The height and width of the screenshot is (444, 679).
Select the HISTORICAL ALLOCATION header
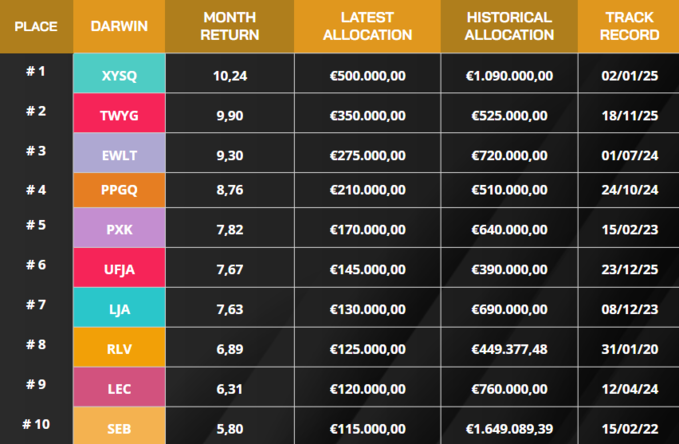[509, 26]
